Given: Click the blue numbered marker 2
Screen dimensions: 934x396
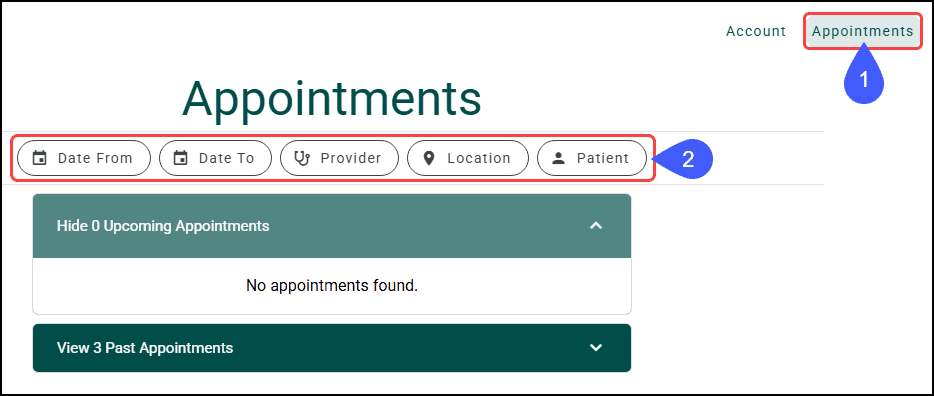Looking at the screenshot, I should point(685,158).
